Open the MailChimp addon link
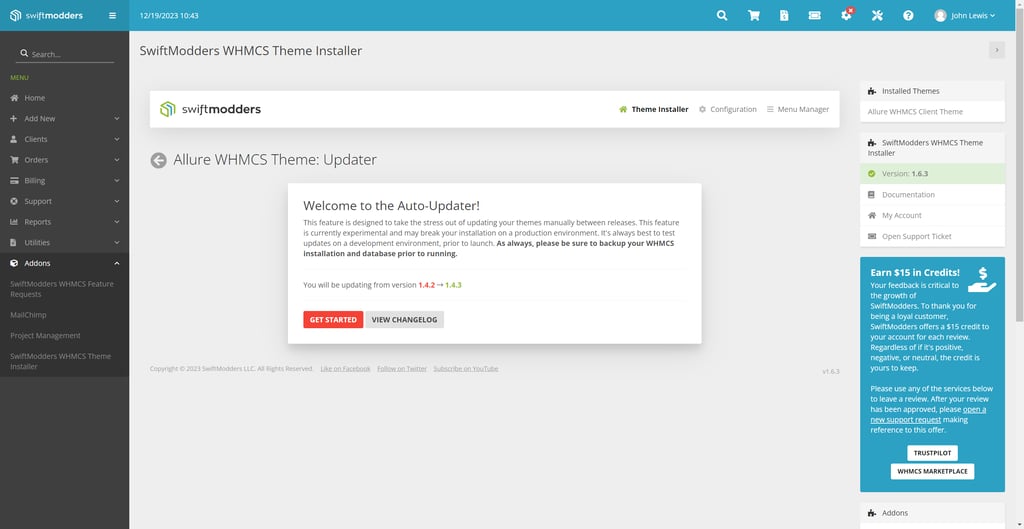Viewport: 1024px width, 529px height. (29, 315)
